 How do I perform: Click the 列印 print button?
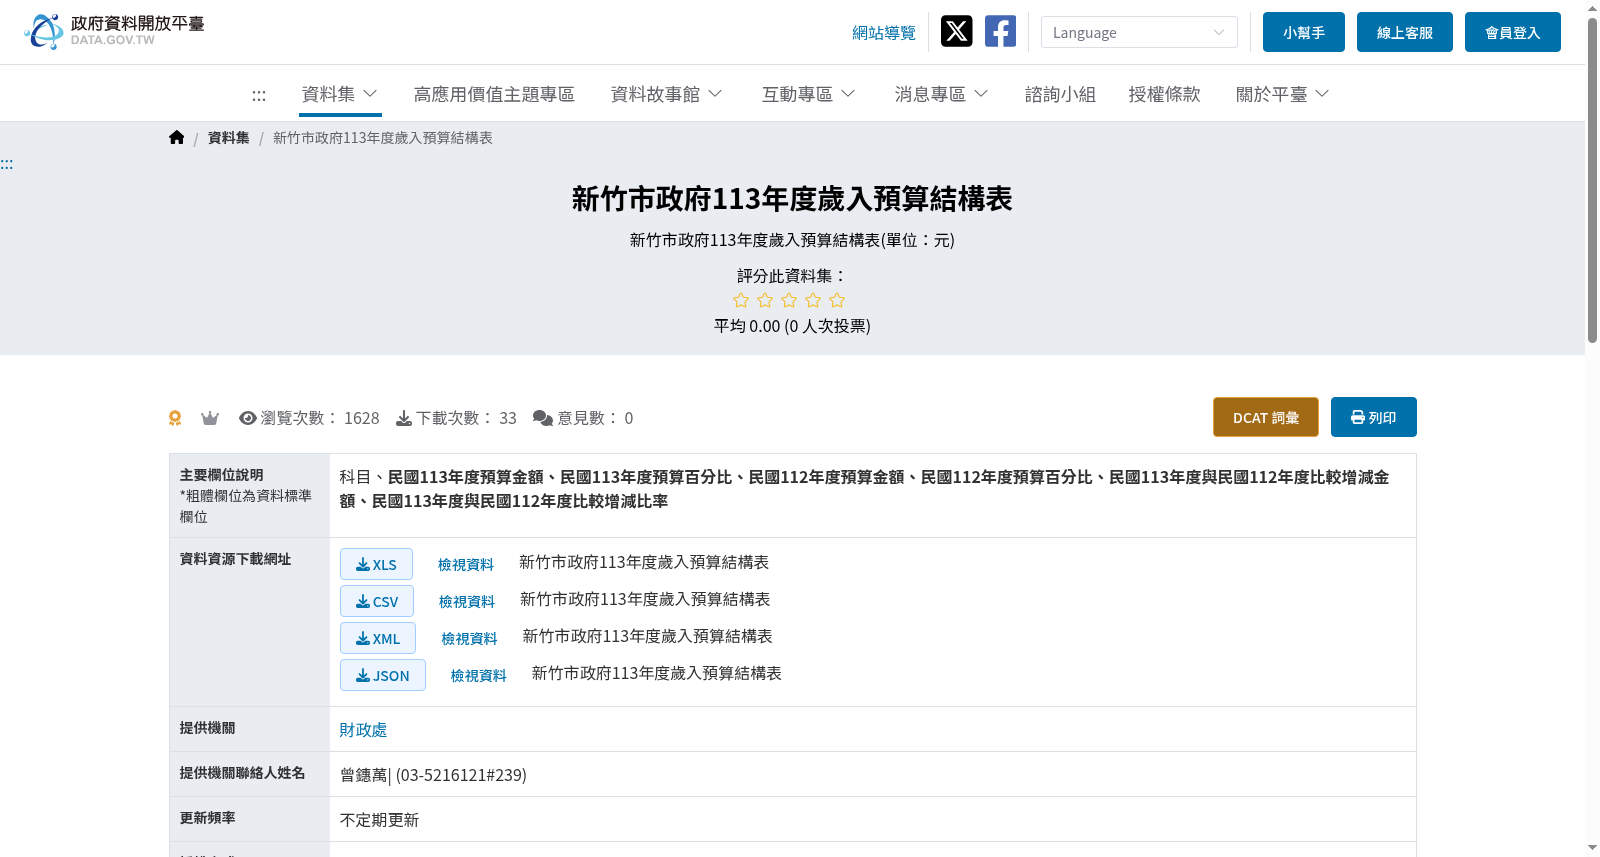(x=1374, y=417)
